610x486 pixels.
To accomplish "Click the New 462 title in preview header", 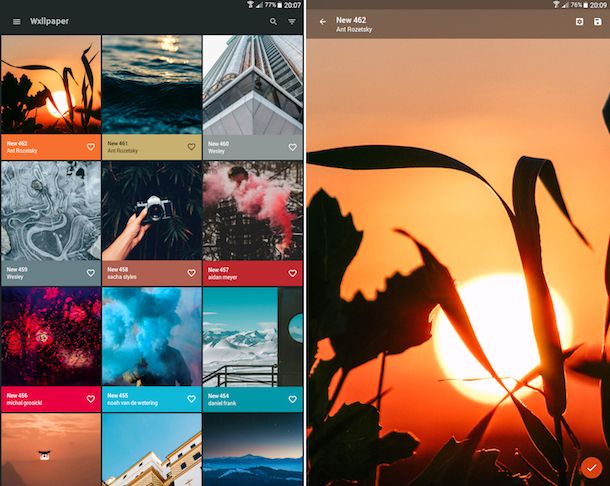I will (x=351, y=19).
